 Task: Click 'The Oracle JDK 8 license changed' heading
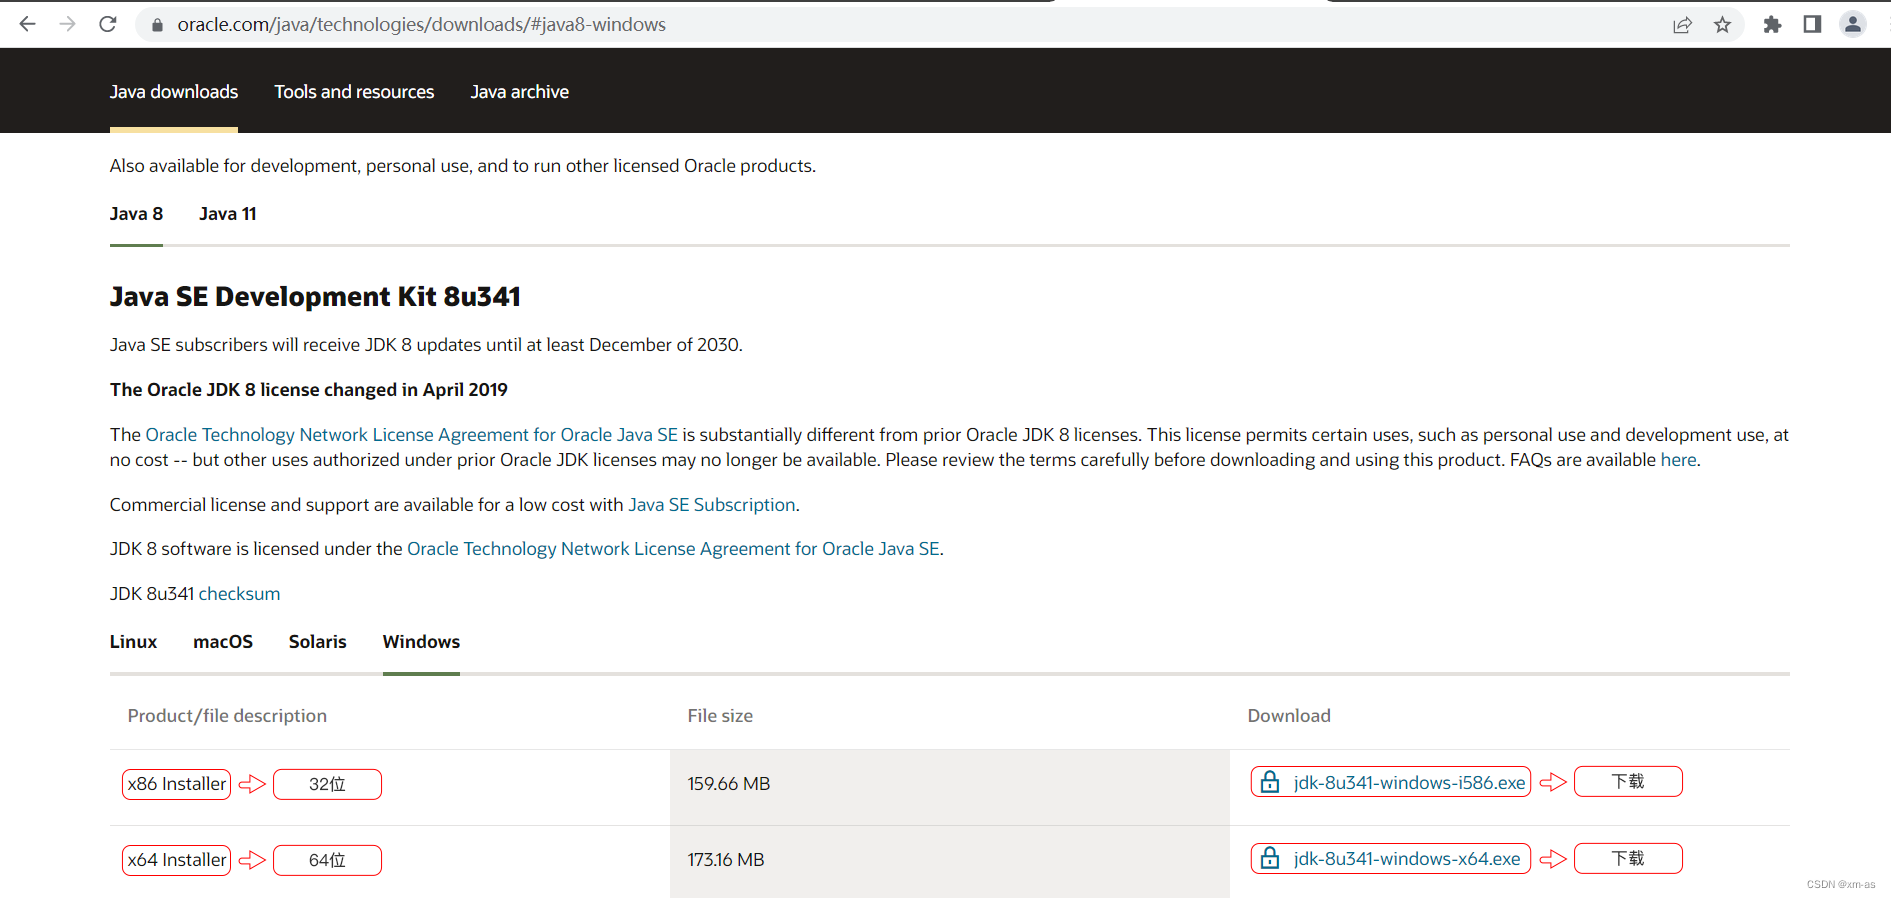click(309, 390)
